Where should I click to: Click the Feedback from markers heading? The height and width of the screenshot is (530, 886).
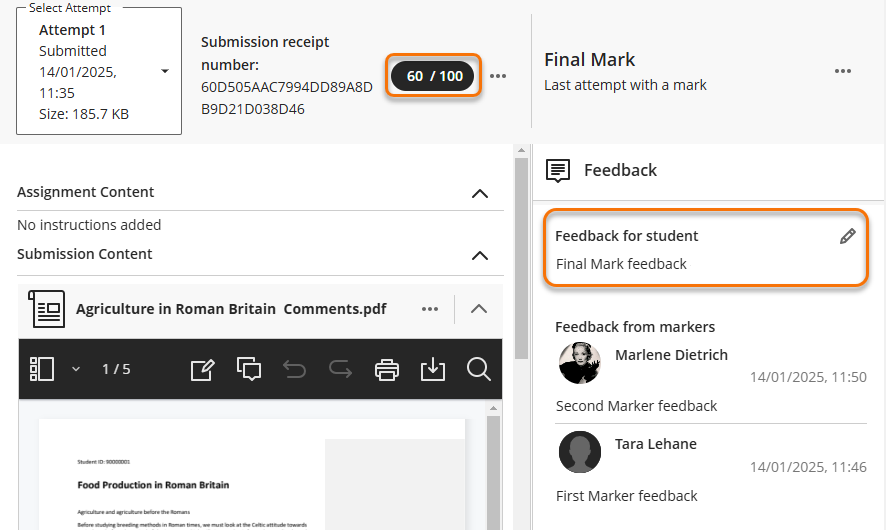click(x=635, y=327)
